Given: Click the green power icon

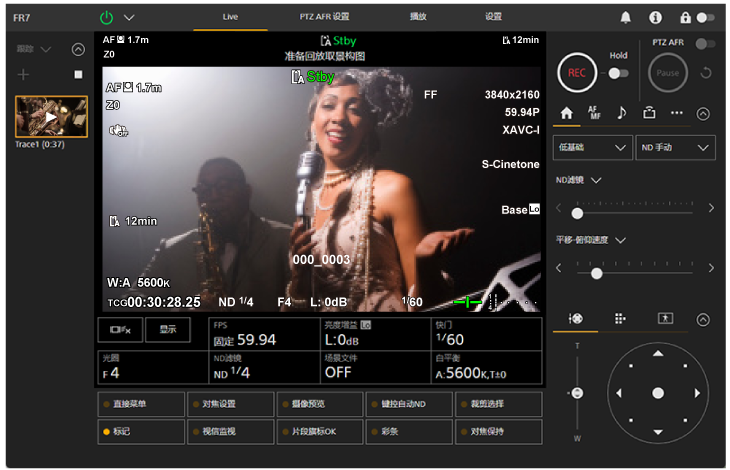Looking at the screenshot, I should [107, 17].
